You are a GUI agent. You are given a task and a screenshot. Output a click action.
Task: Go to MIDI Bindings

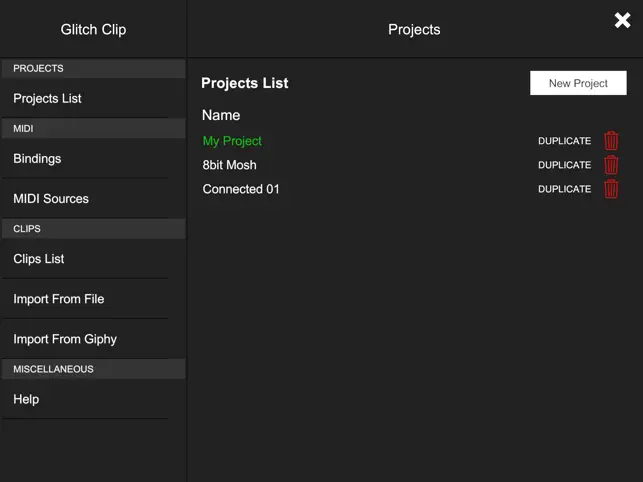(x=37, y=158)
